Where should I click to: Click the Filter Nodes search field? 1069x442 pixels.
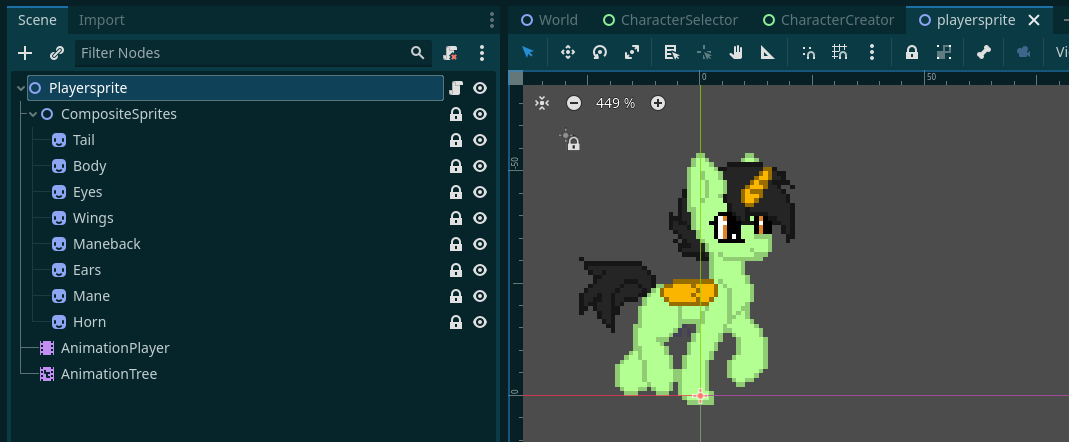click(x=252, y=53)
